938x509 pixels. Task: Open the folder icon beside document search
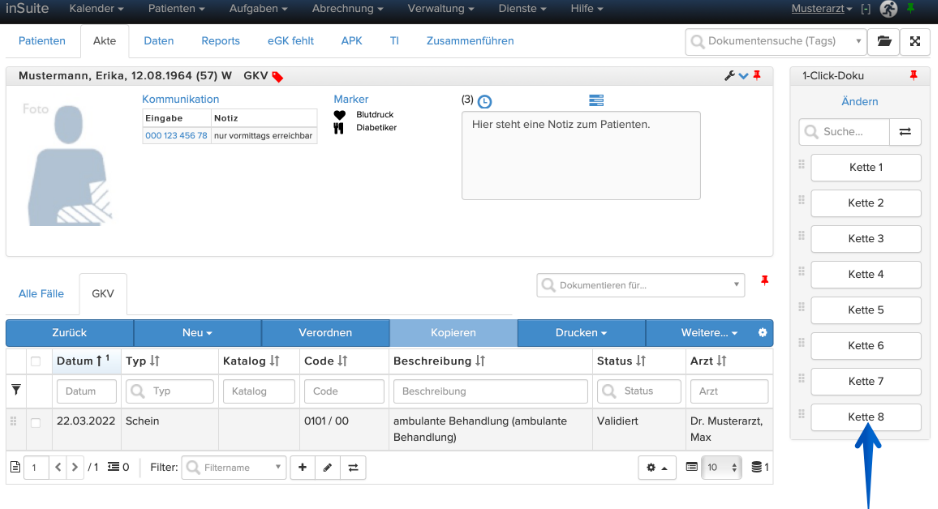(x=884, y=41)
